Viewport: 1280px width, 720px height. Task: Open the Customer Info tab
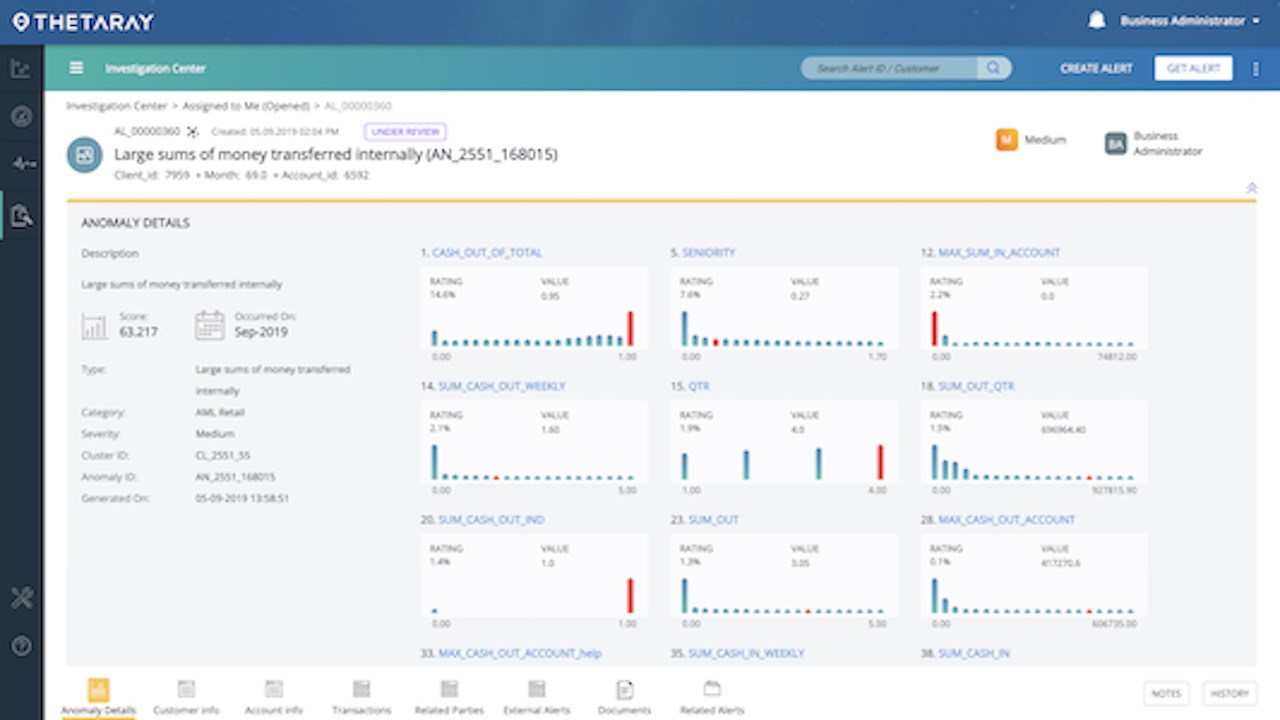click(x=186, y=697)
